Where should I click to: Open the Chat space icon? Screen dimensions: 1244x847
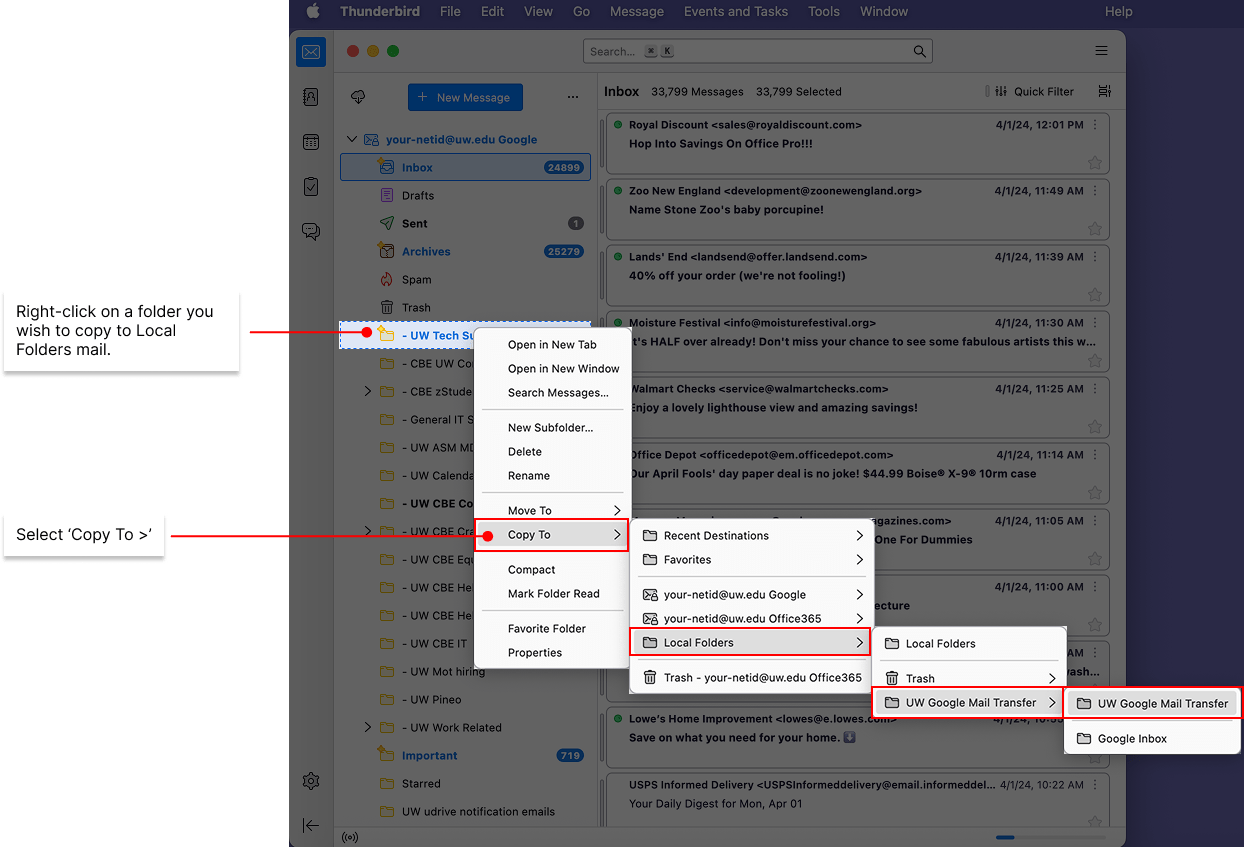tap(311, 232)
